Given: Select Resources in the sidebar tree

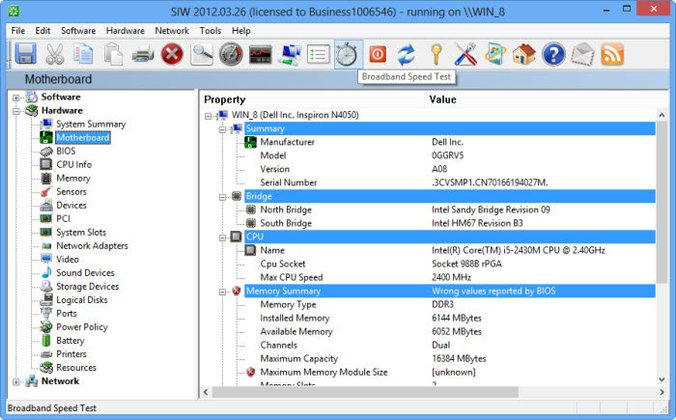Looking at the screenshot, I should 76,368.
